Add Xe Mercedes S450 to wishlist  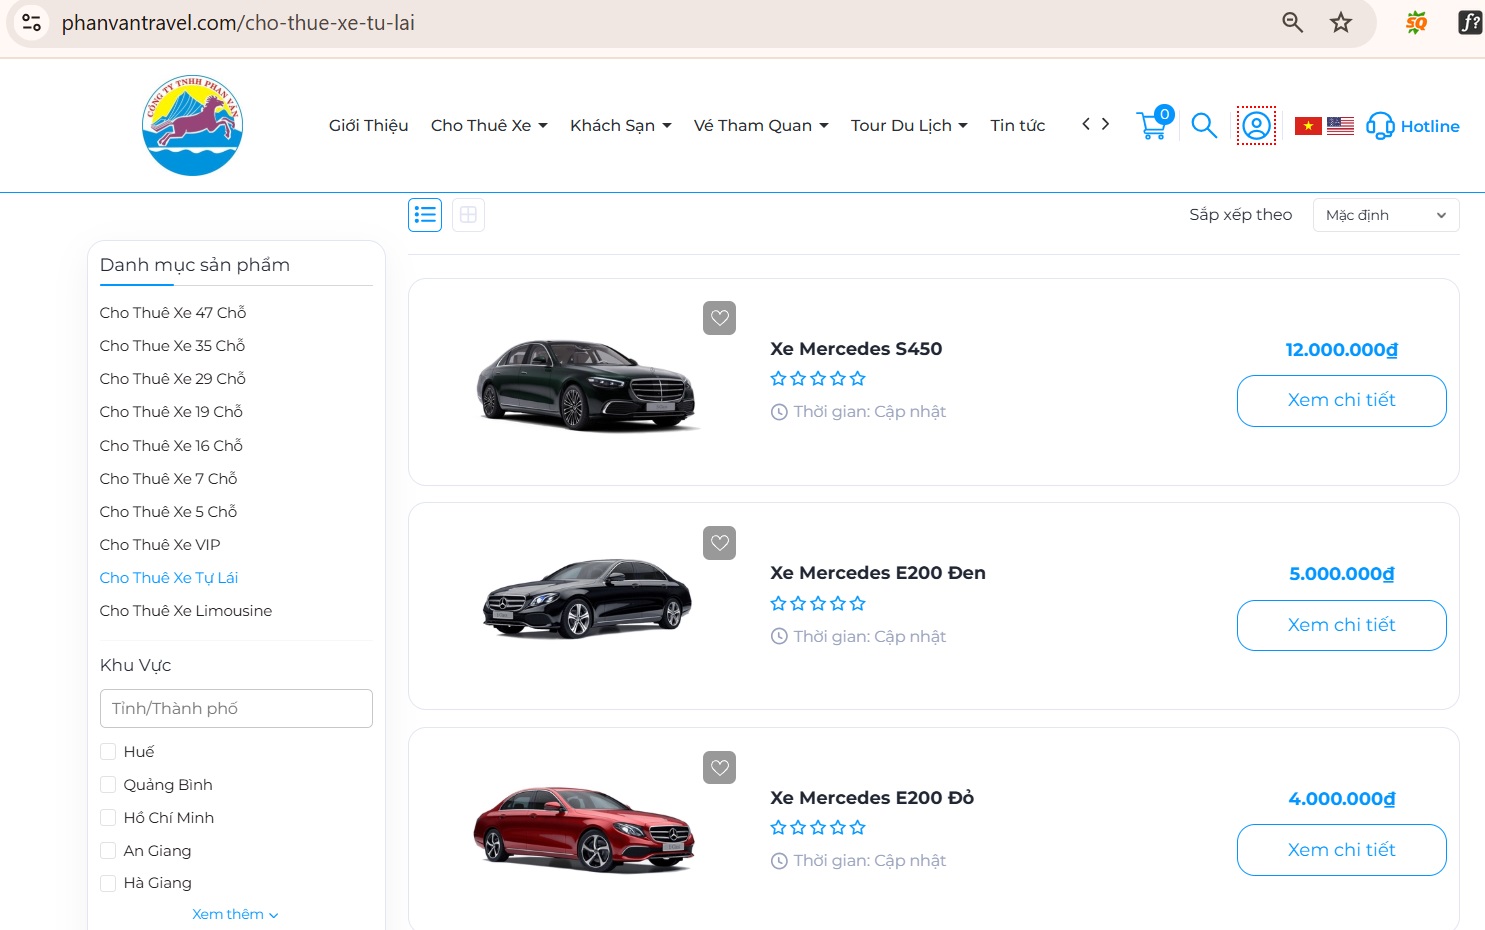(719, 317)
